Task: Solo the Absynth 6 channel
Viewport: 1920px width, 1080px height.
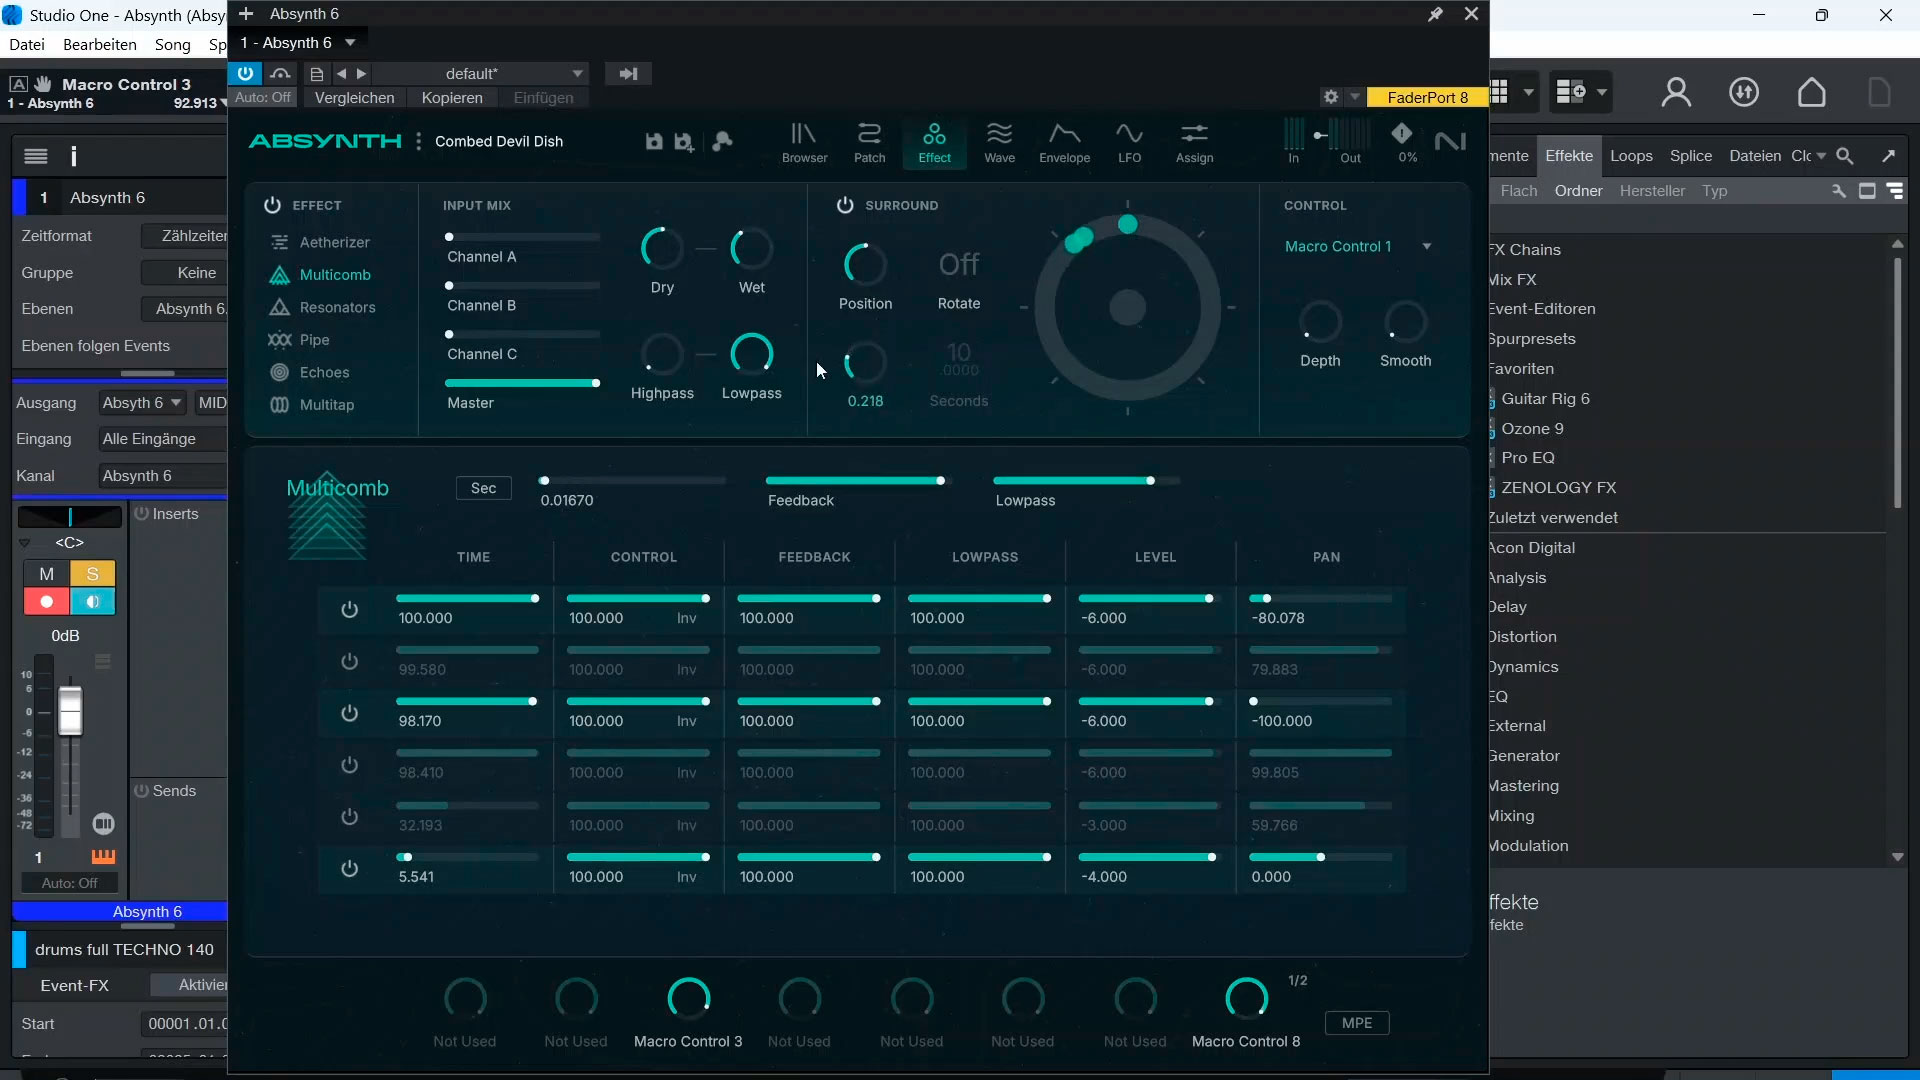Action: pos(93,574)
